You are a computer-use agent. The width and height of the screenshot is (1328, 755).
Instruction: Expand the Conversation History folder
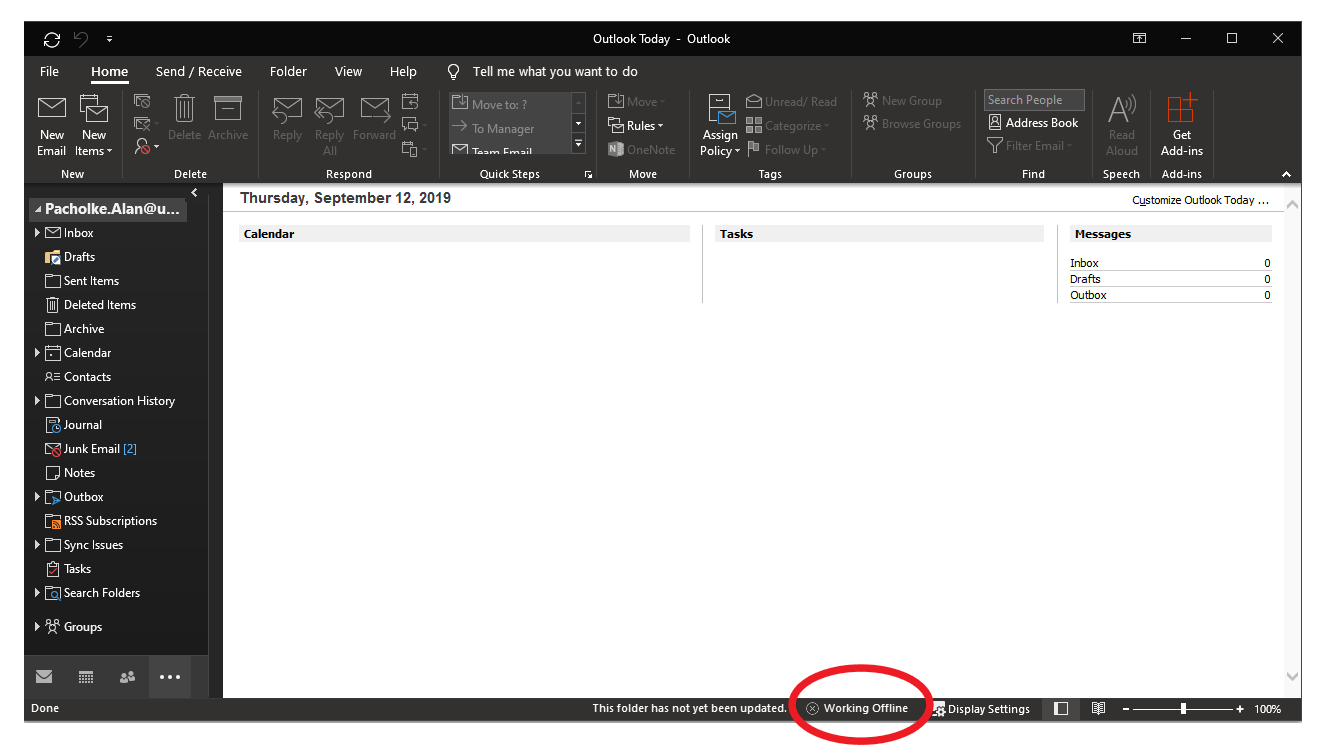(38, 401)
